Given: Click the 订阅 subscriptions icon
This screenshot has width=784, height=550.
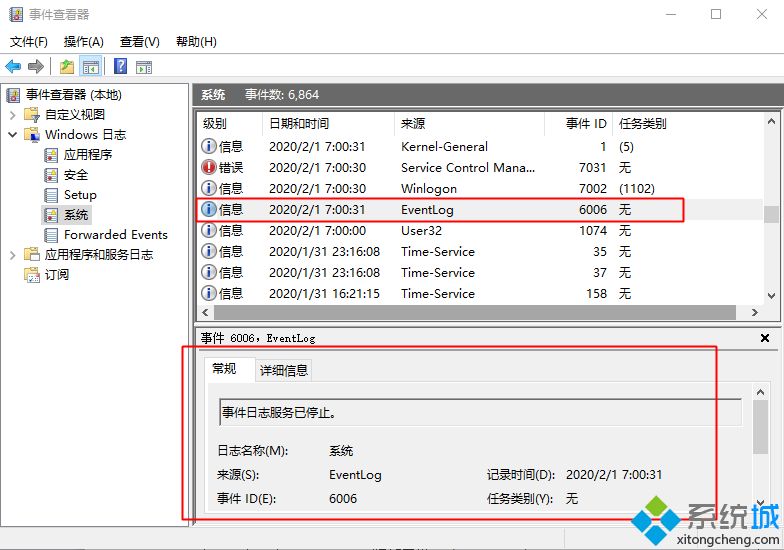Looking at the screenshot, I should 32,274.
